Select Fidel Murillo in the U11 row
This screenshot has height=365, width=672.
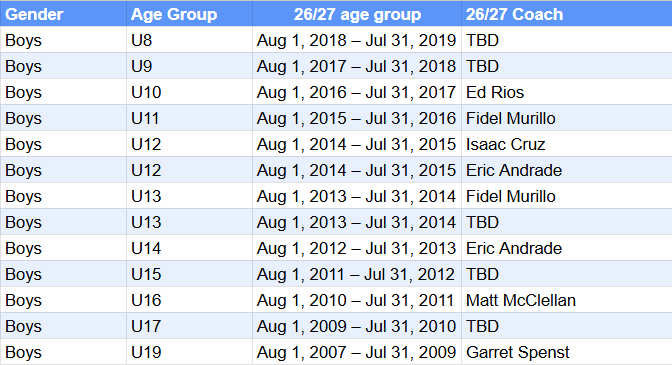coord(567,118)
